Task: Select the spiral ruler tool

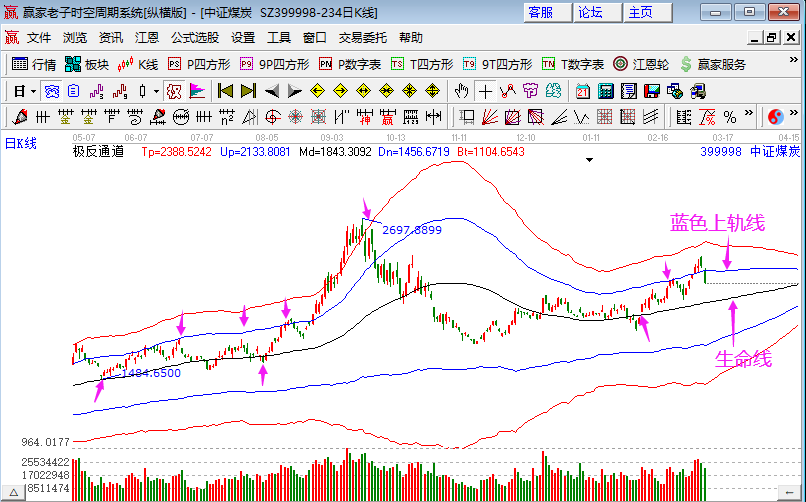Action: pos(135,117)
